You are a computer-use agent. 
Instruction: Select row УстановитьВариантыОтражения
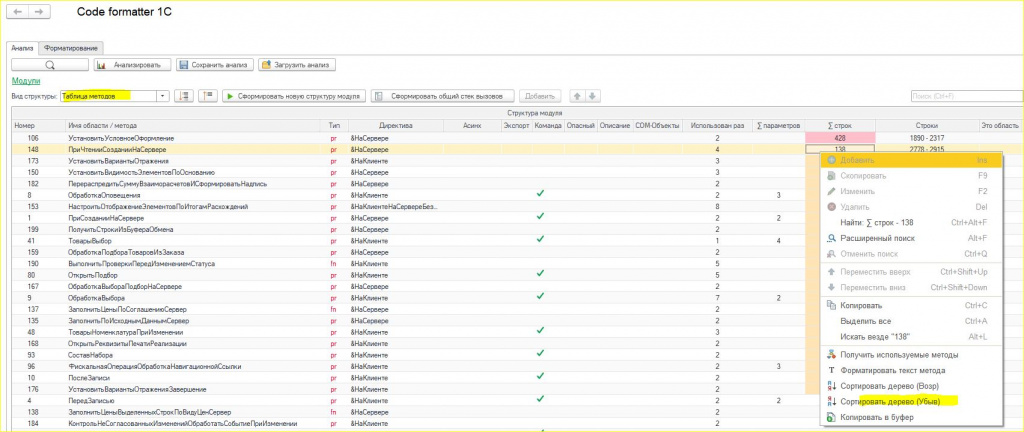tap(415, 161)
